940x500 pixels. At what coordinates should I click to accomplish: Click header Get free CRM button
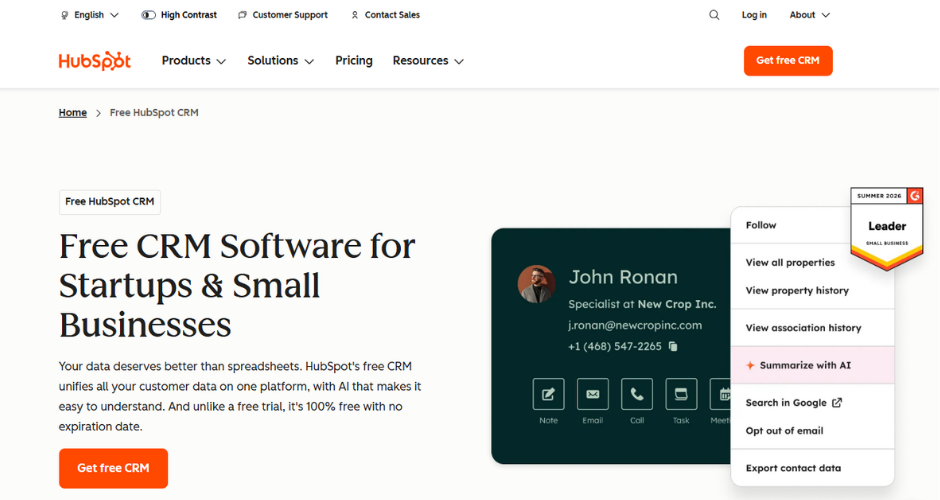click(x=788, y=61)
